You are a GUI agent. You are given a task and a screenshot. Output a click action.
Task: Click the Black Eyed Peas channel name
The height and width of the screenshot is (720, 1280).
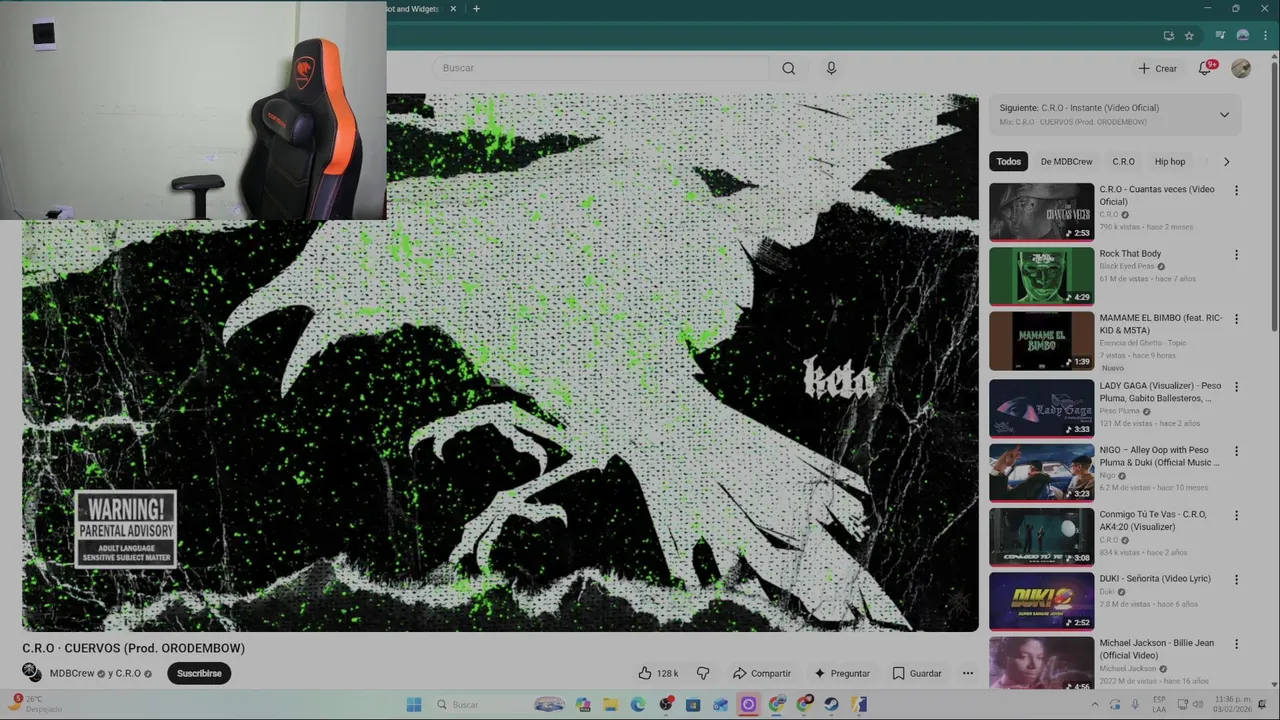pos(1127,266)
